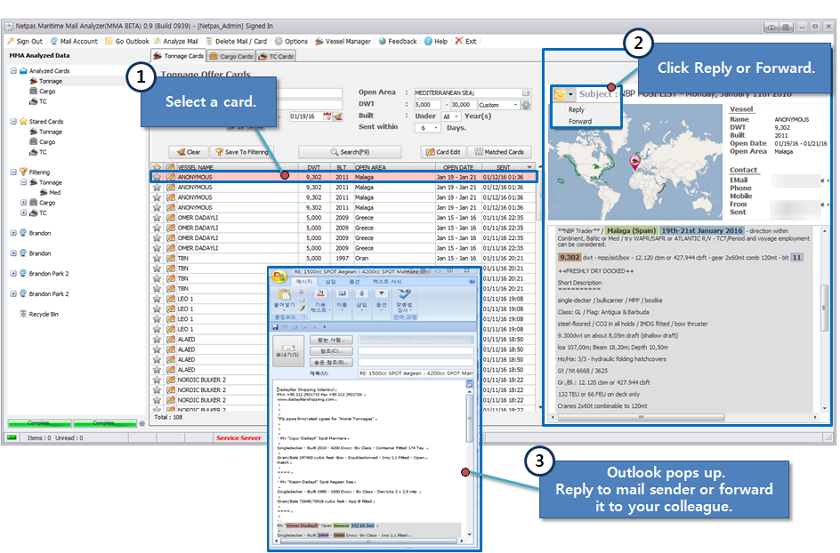Screen dimensions: 840x553
Task: Click the Sign Out toolbar item
Action: click(x=25, y=41)
